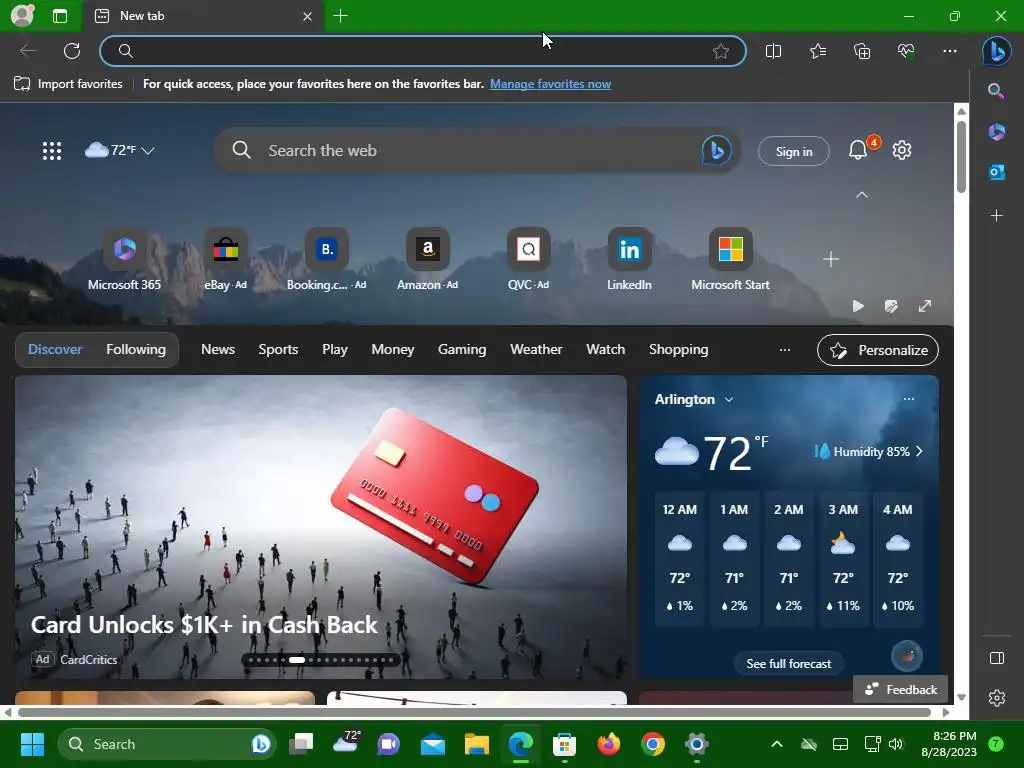Screen dimensions: 1024x768
Task: Click the Sign in button
Action: (793, 152)
